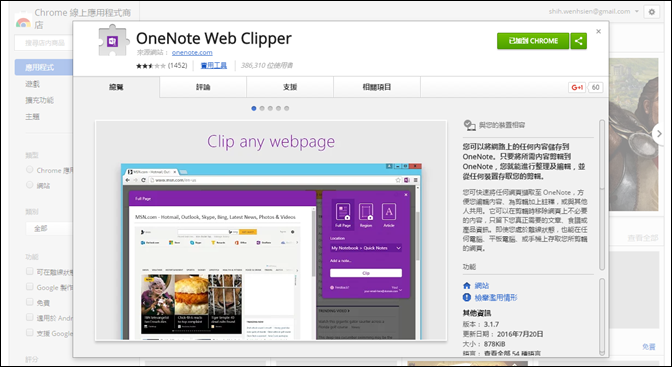The width and height of the screenshot is (672, 367).
Task: Close the OneNote Web Clipper dialog
Action: pyautogui.click(x=599, y=31)
